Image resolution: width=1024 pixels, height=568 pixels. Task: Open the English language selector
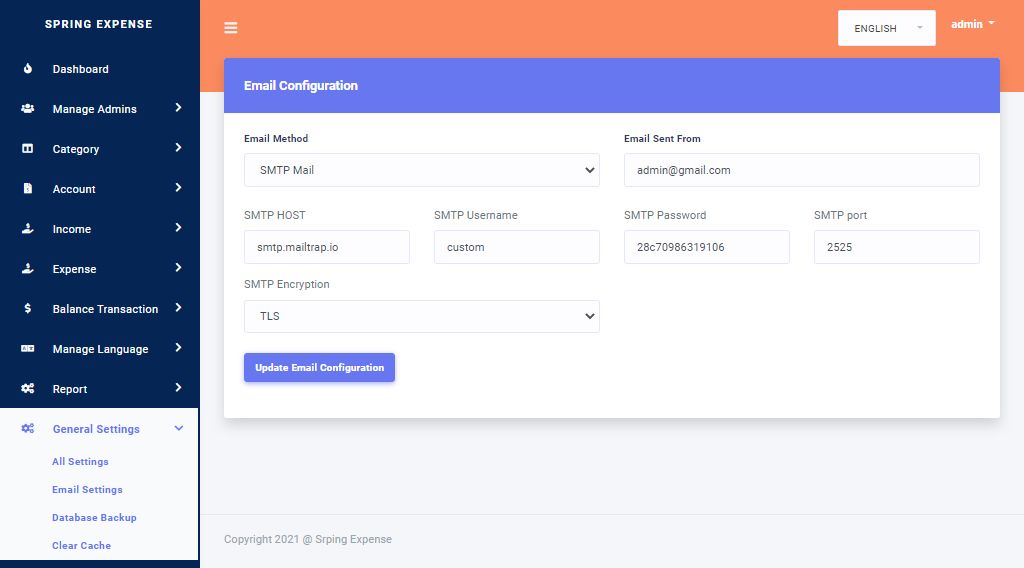pyautogui.click(x=886, y=29)
